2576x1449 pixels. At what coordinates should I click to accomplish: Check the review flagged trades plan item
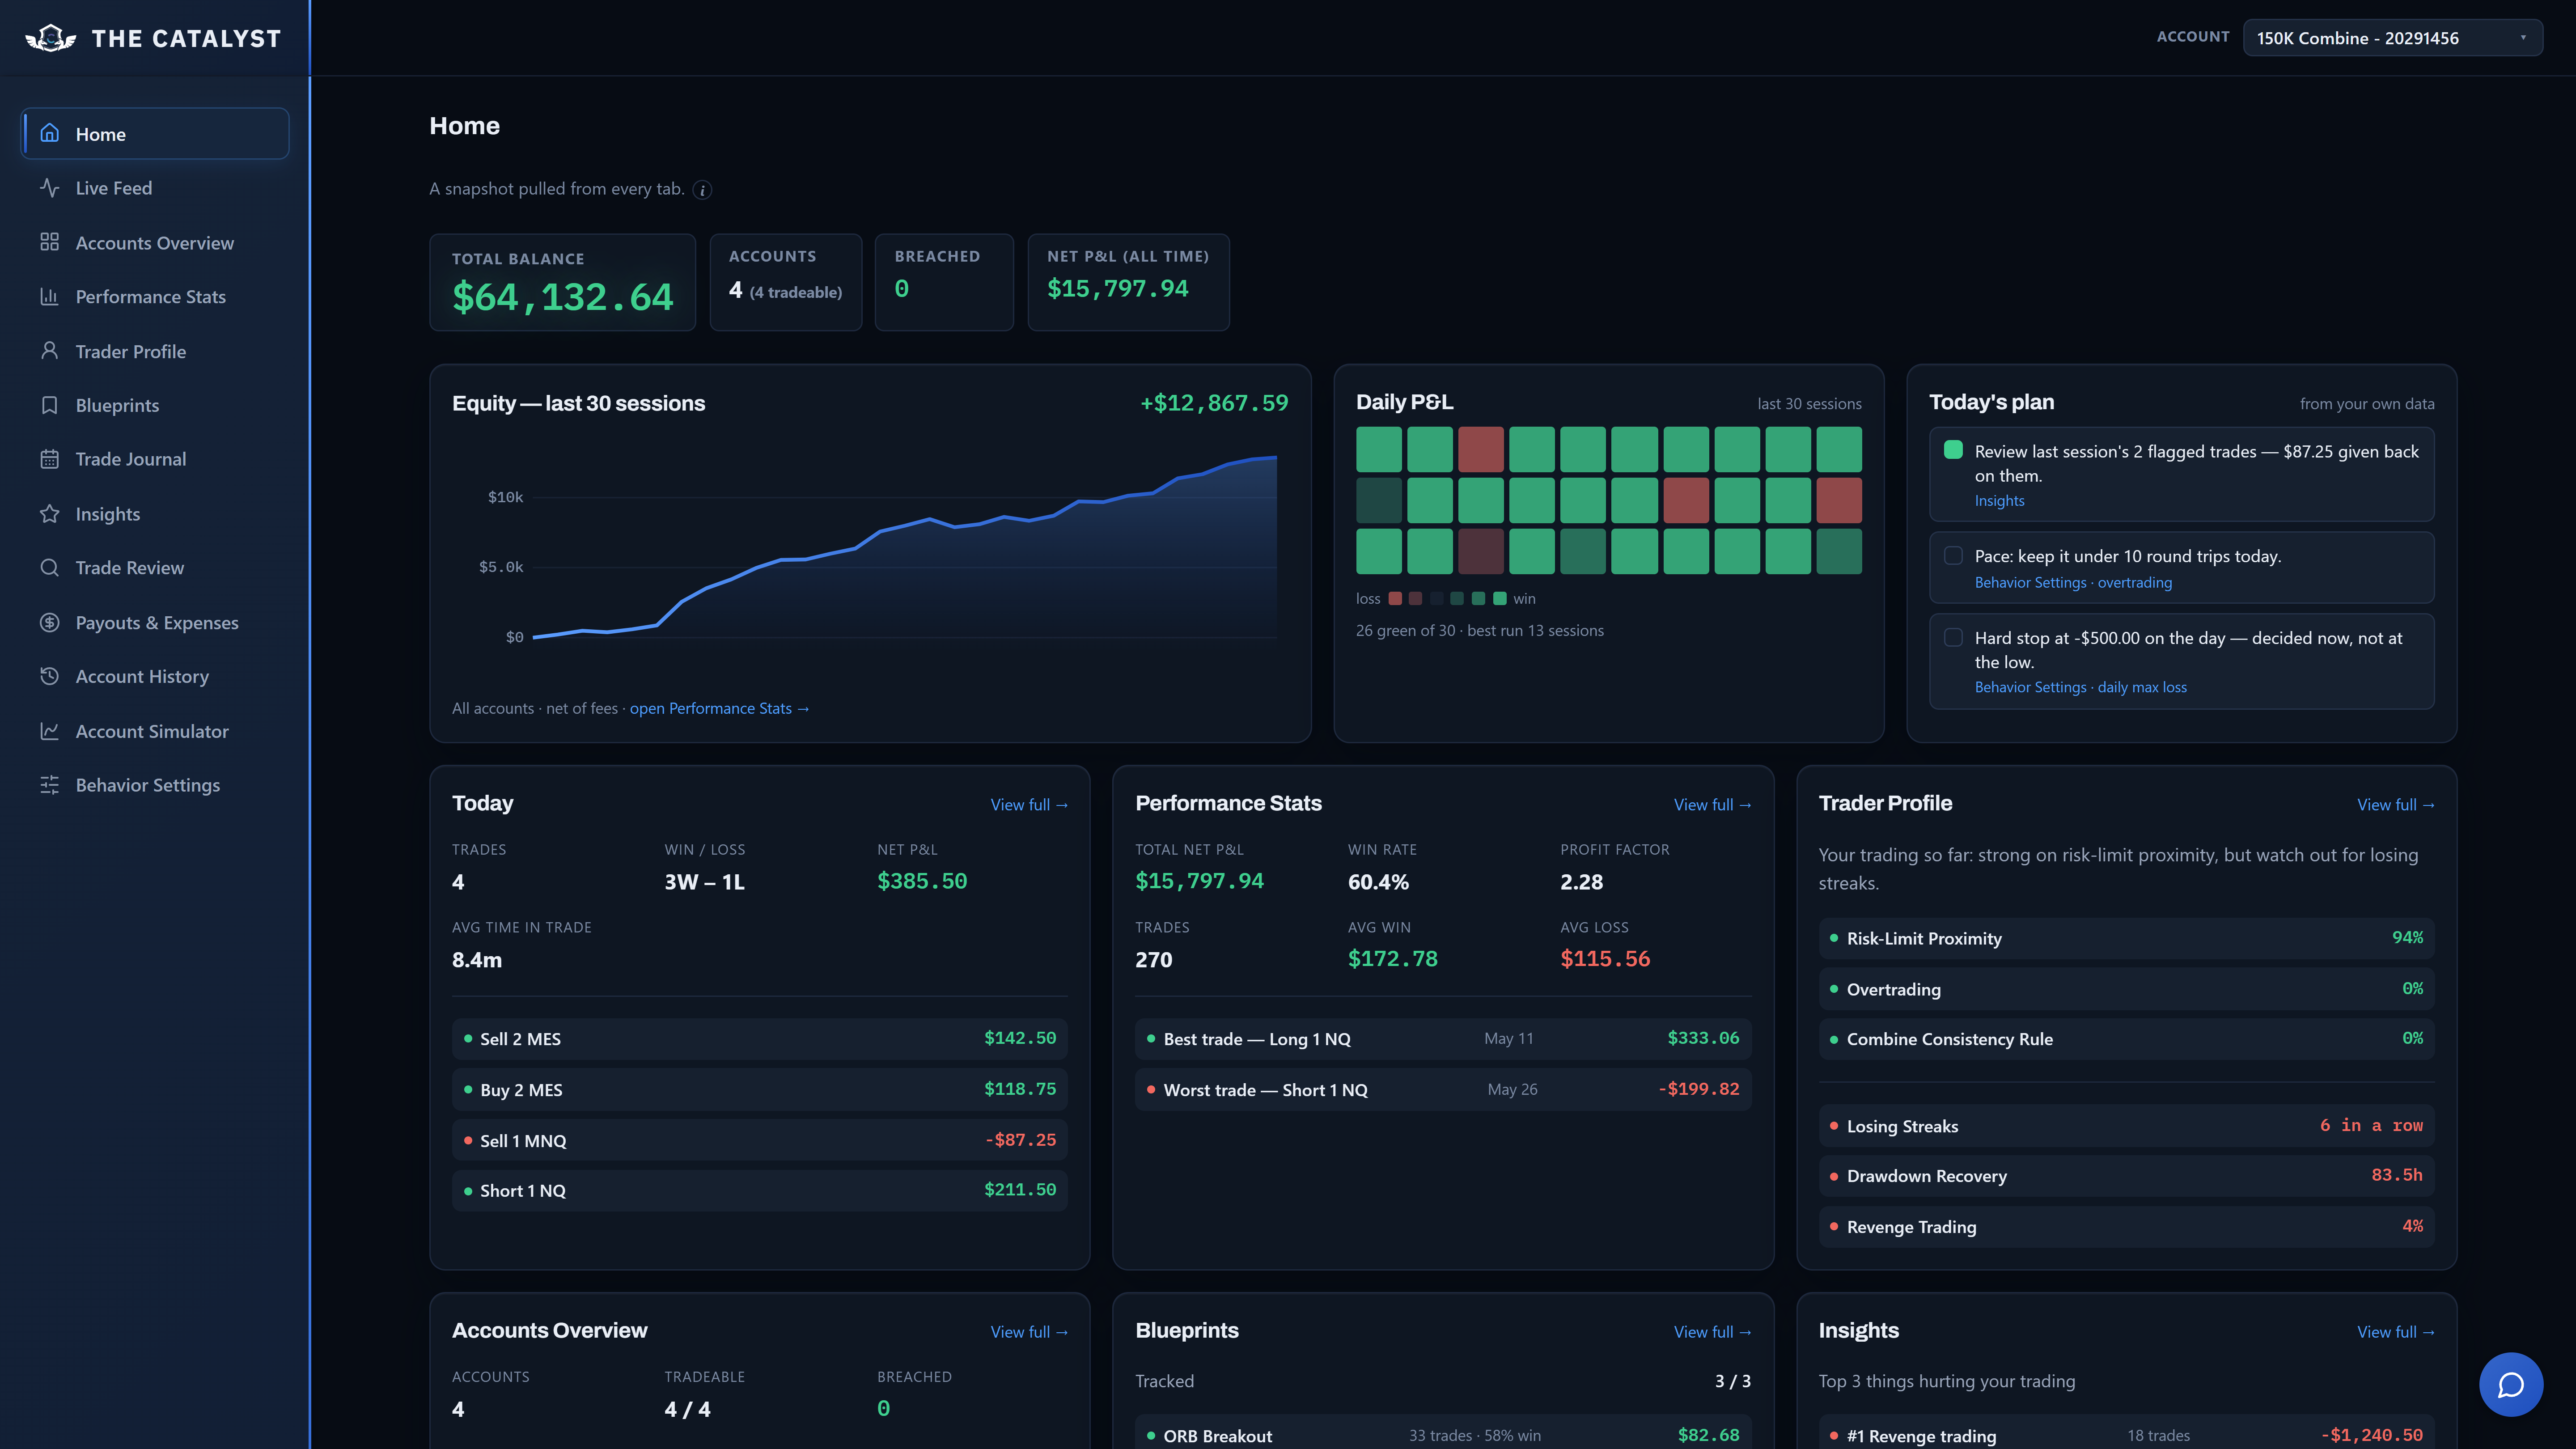coord(1952,450)
